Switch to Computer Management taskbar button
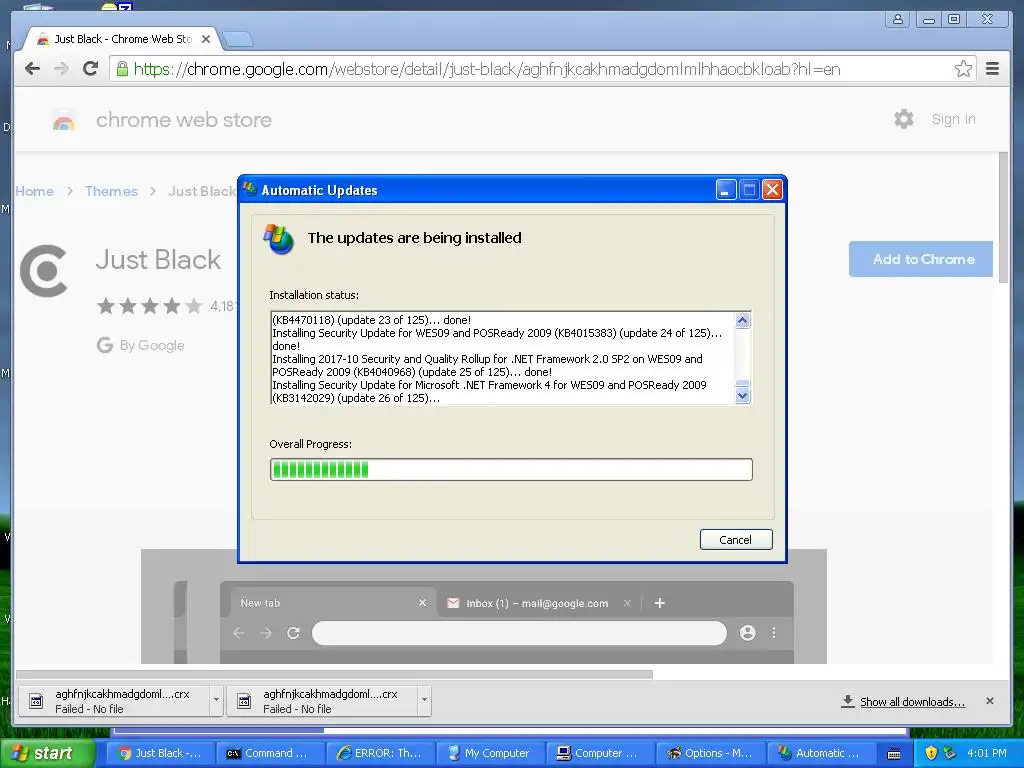The width and height of the screenshot is (1024, 768). tap(600, 753)
